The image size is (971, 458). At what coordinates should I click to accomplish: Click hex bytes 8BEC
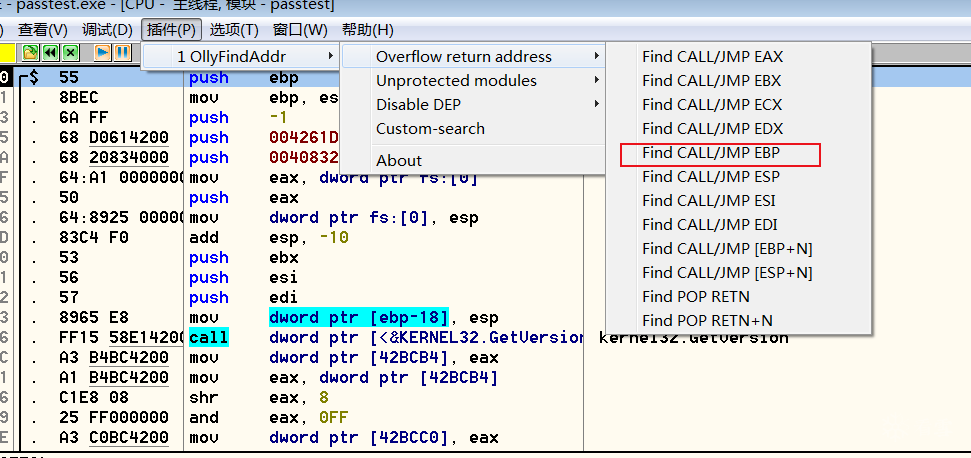(79, 98)
